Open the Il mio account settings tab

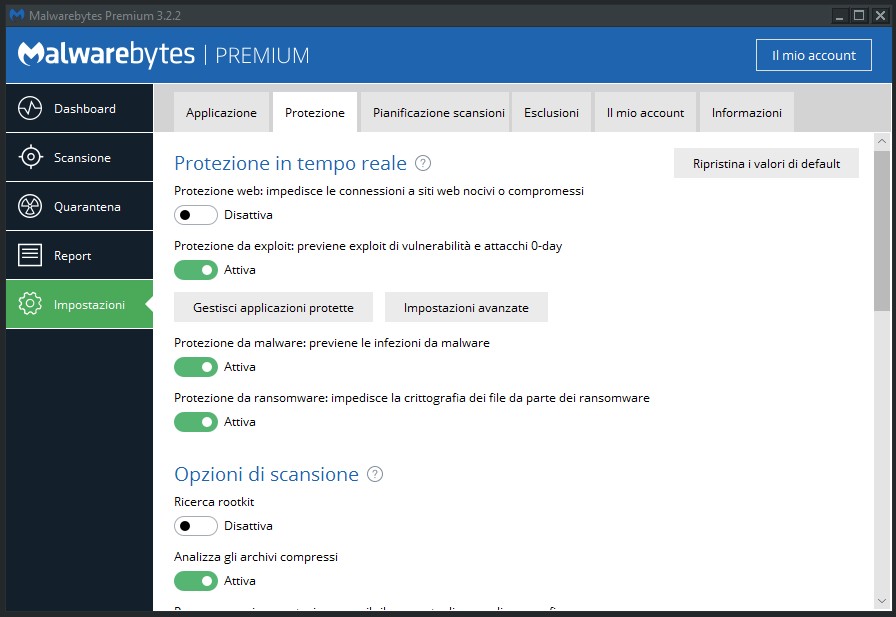click(645, 113)
